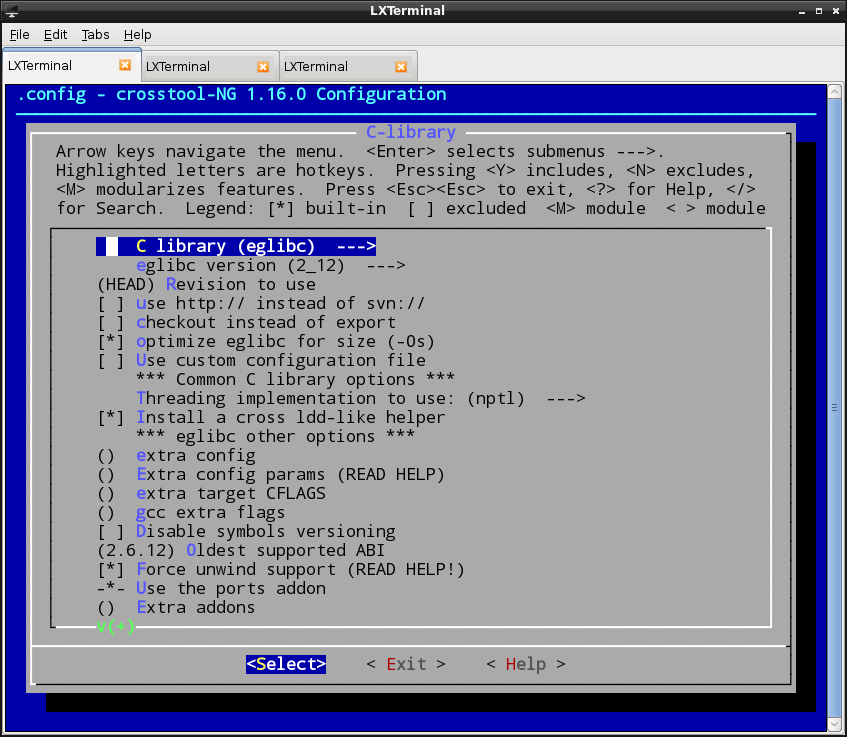Viewport: 847px width, 737px height.
Task: Edit '(2.6.12) Oldest supported ABI' value
Action: 241,550
